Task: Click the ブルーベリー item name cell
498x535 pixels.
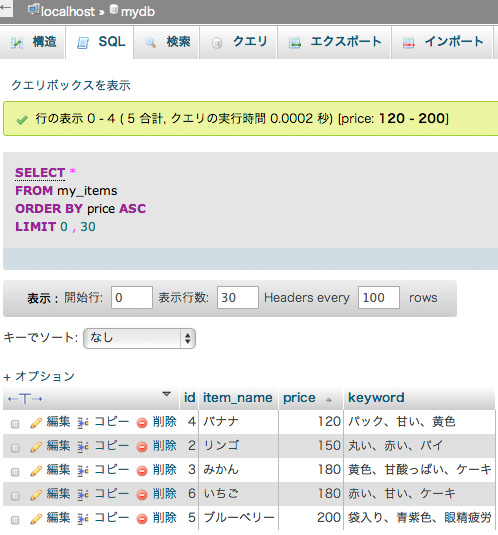Action: click(238, 518)
